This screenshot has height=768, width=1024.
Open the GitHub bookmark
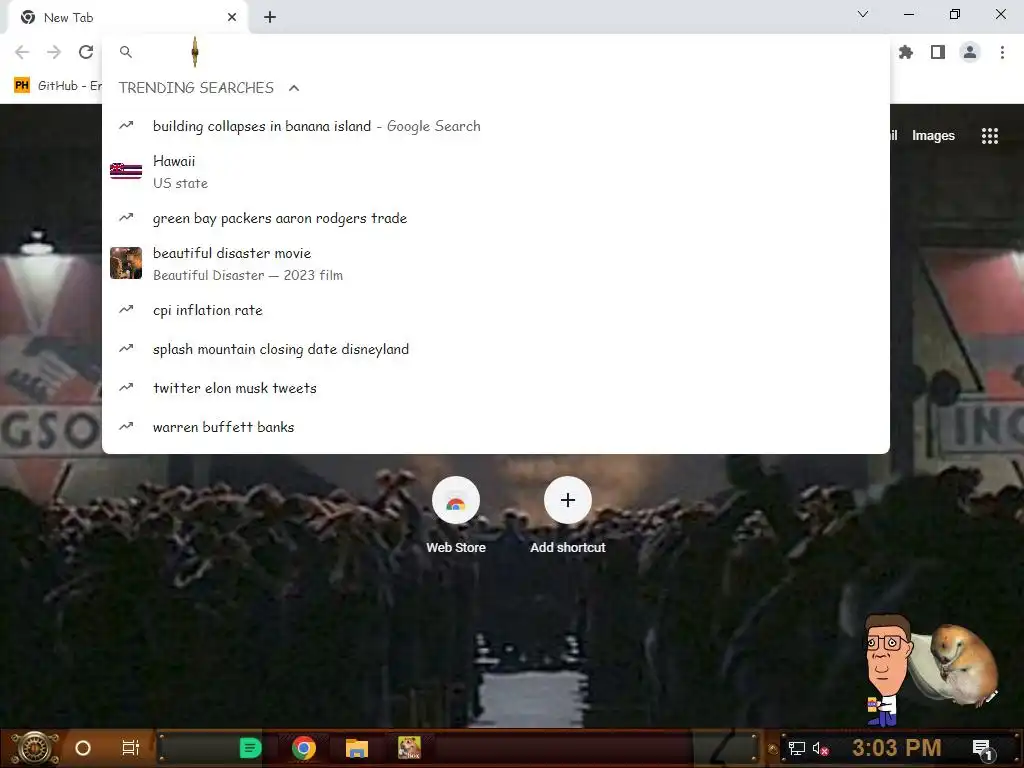(x=58, y=86)
